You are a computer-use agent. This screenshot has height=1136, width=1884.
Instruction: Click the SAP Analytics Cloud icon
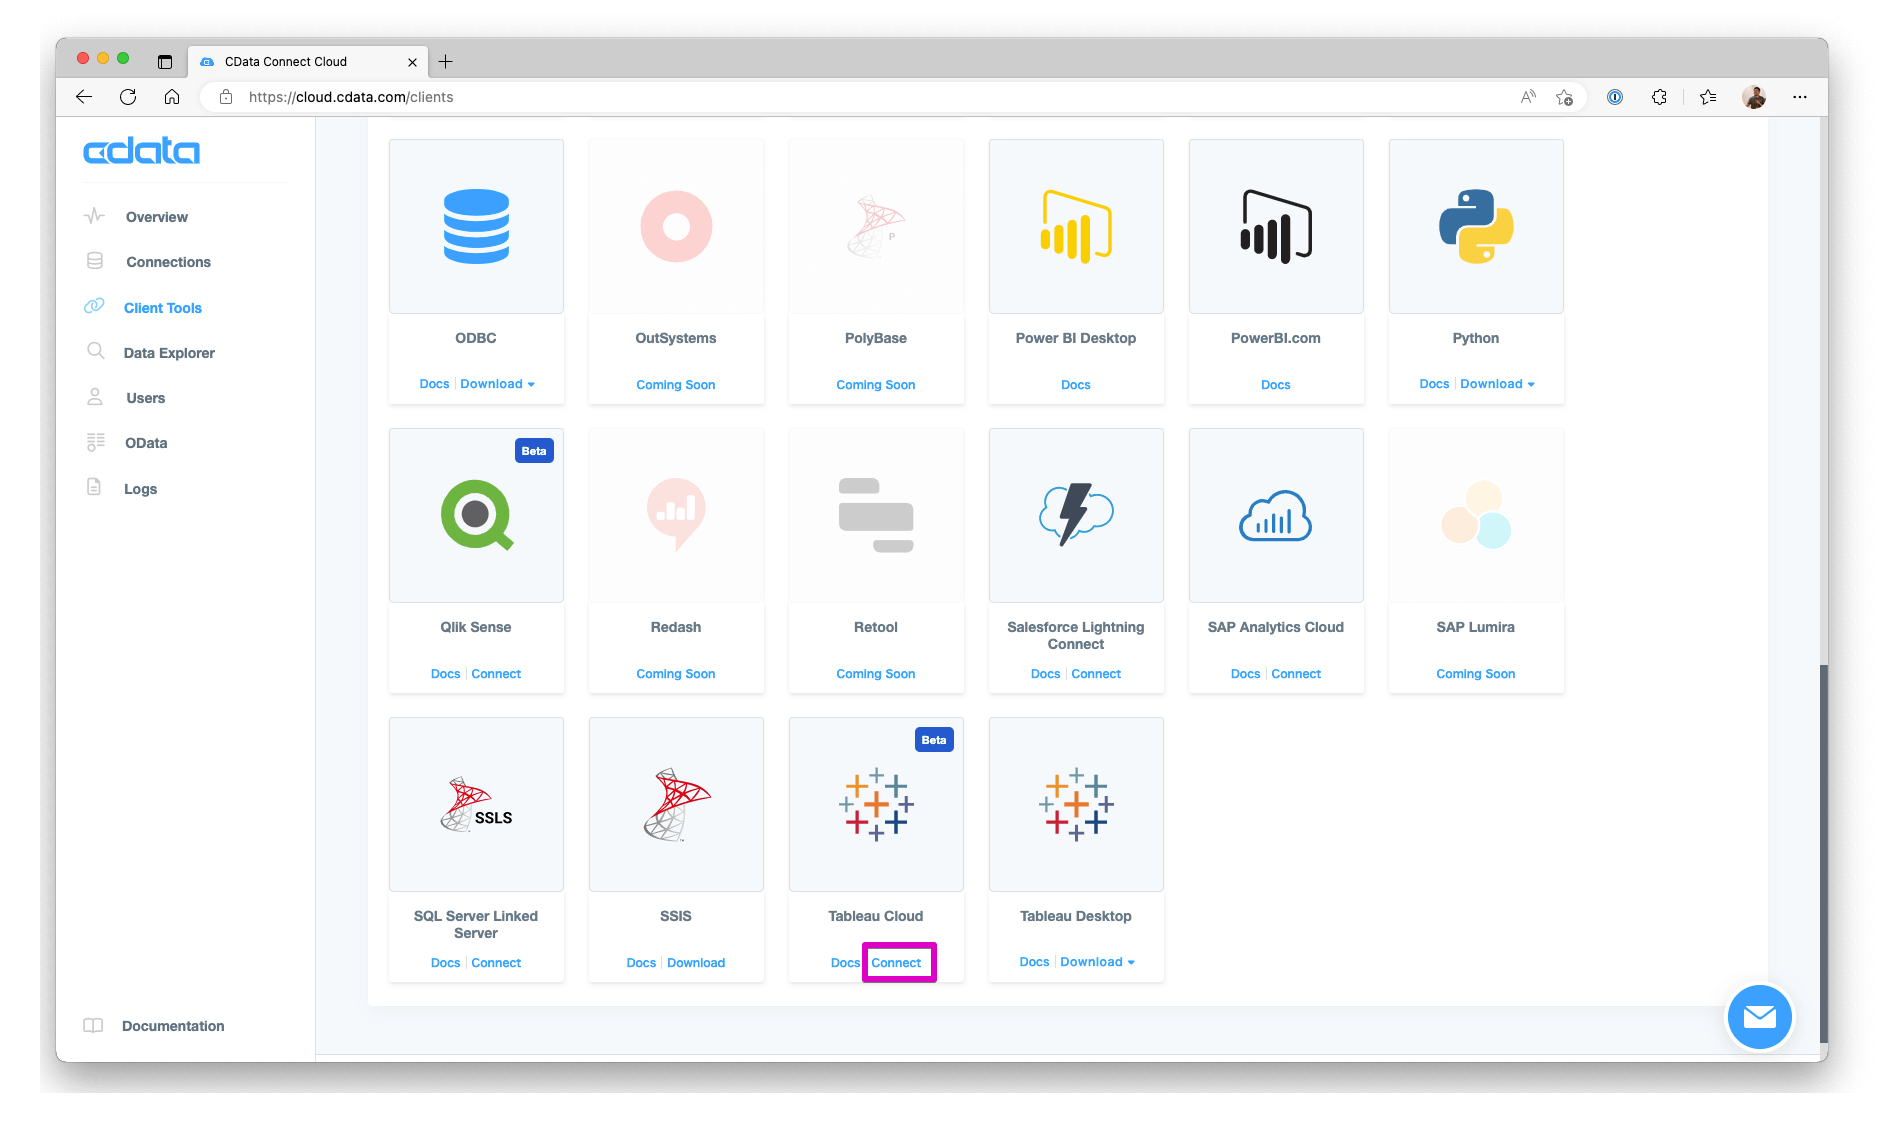point(1276,515)
